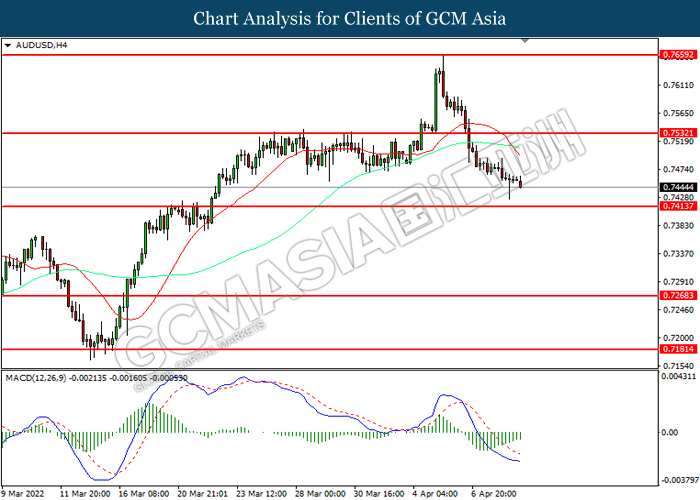The height and width of the screenshot is (500, 700).
Task: Click the 20 Mar 21:01 time label
Action: [x=202, y=493]
